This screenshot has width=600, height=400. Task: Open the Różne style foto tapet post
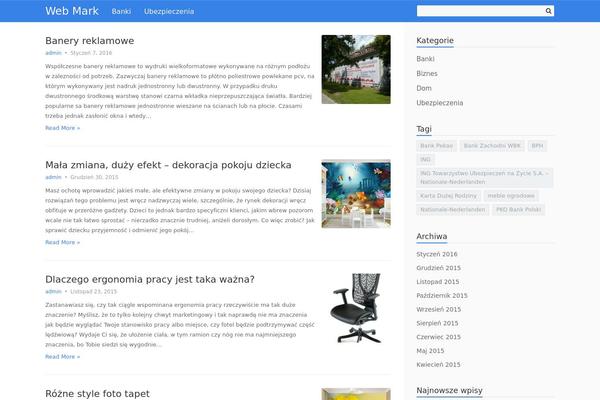tap(97, 393)
